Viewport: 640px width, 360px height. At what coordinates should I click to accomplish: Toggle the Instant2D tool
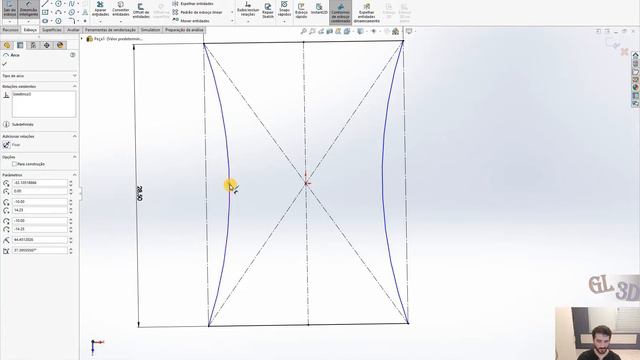click(319, 10)
